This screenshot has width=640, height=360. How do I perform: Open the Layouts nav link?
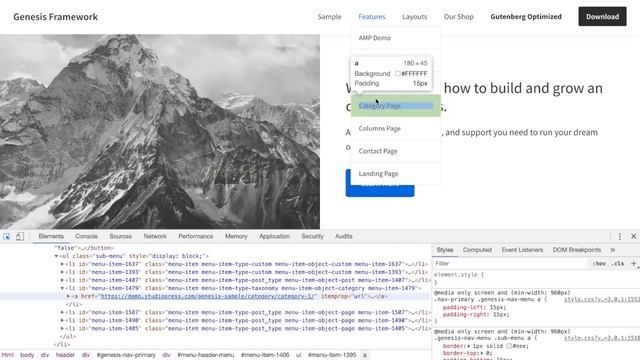point(415,17)
